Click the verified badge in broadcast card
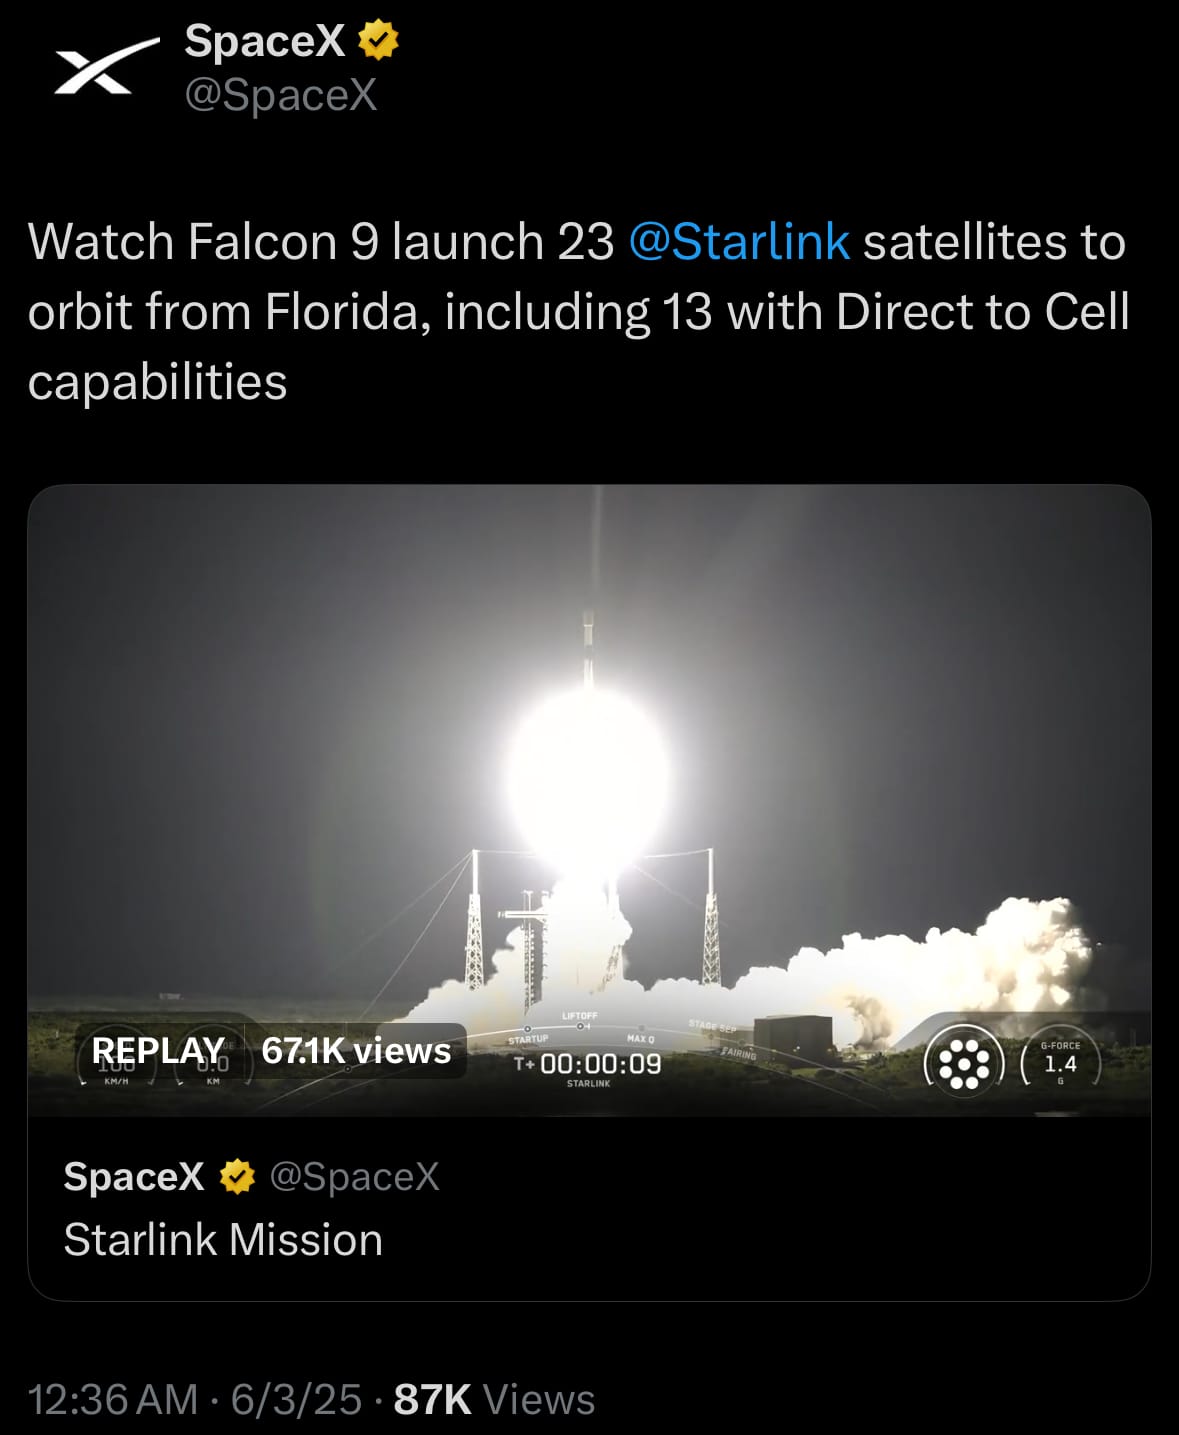The height and width of the screenshot is (1435, 1179). pos(237,1177)
